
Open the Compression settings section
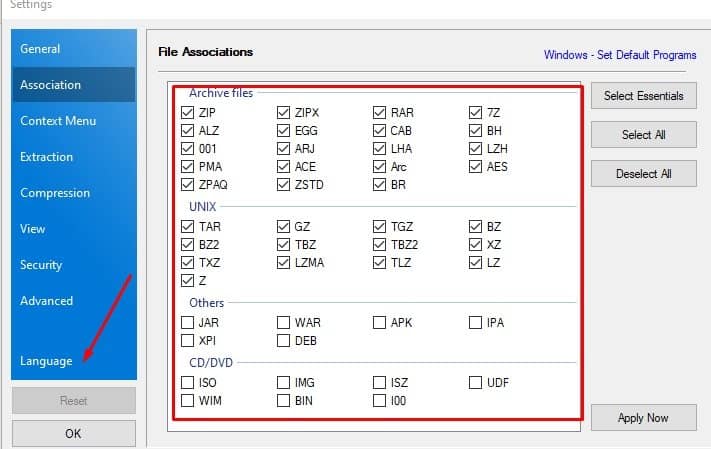[55, 193]
